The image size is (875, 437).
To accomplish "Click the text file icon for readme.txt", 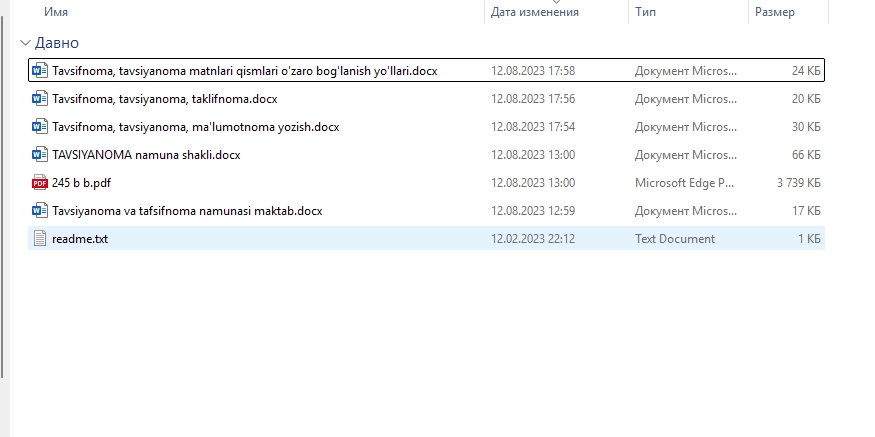I will [x=40, y=239].
